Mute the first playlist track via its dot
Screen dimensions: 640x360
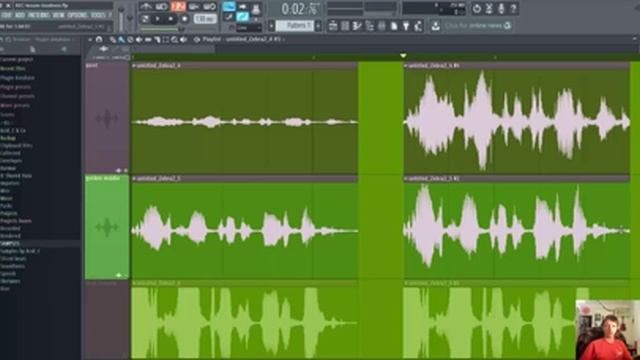point(126,171)
